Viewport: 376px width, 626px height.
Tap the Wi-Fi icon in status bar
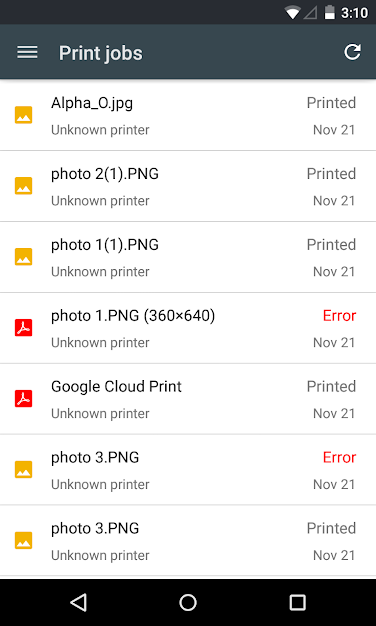click(x=293, y=13)
